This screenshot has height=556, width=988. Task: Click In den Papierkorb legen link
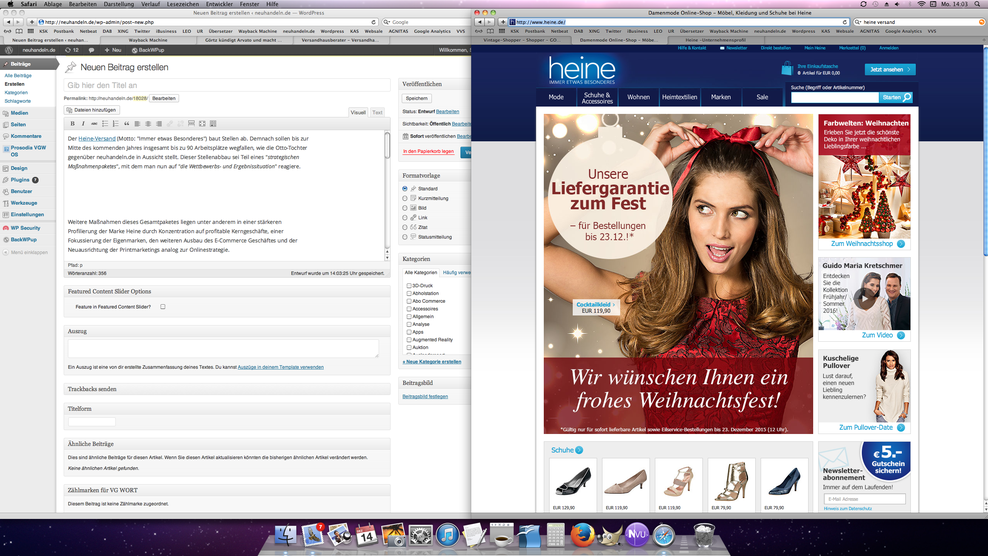pyautogui.click(x=428, y=151)
